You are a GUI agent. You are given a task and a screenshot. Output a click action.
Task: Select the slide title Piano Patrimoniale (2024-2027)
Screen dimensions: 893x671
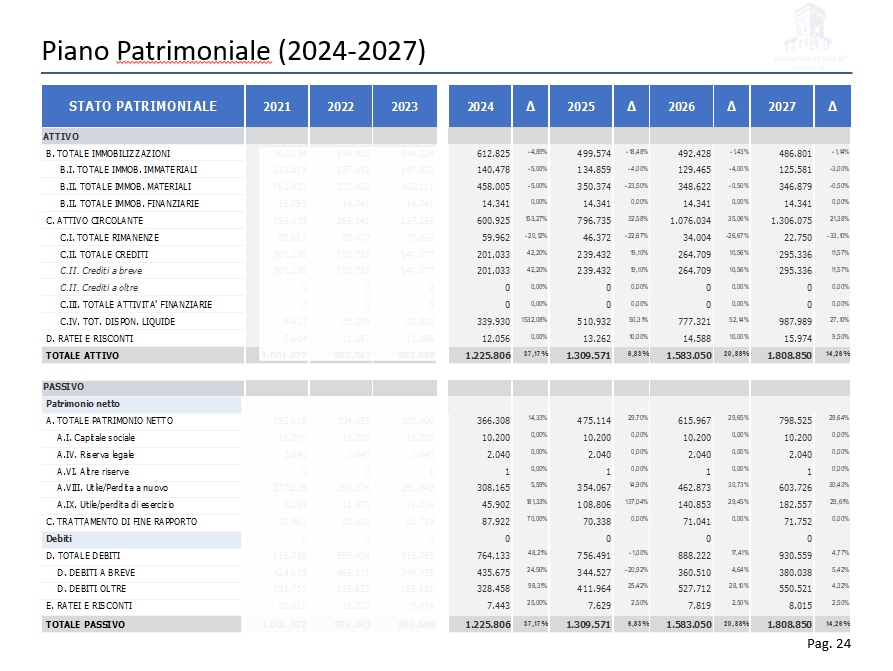pos(233,51)
